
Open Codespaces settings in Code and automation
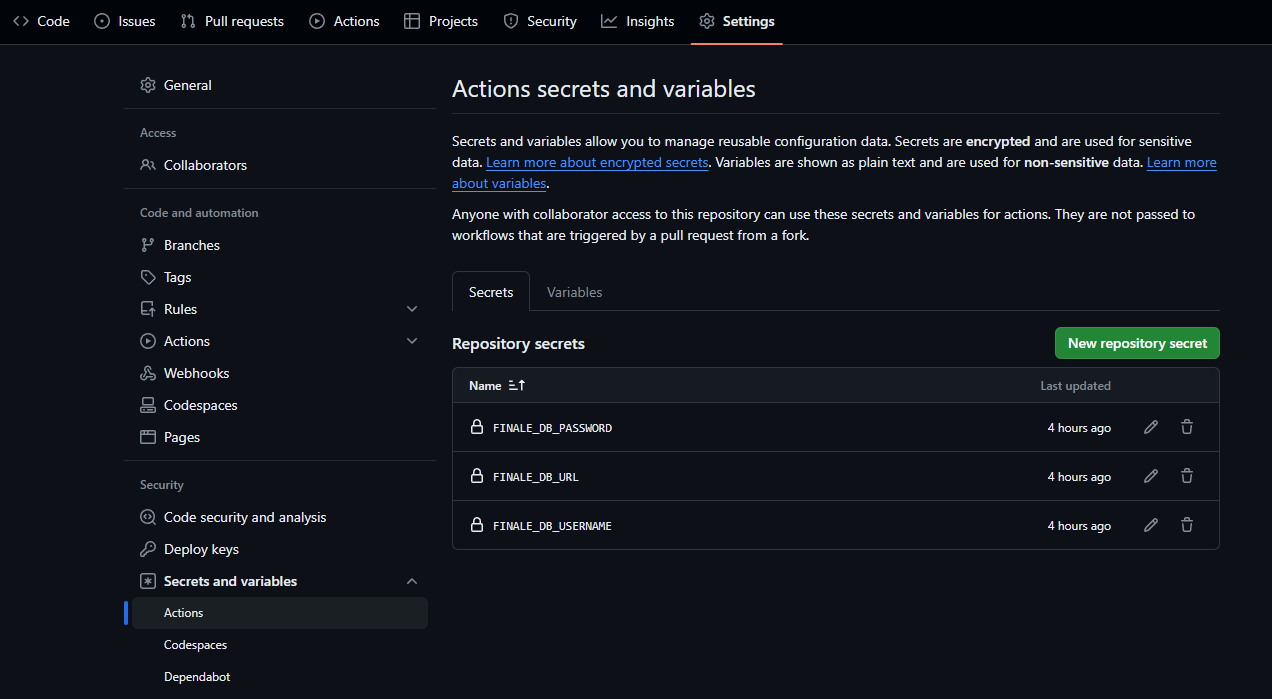coord(280,405)
